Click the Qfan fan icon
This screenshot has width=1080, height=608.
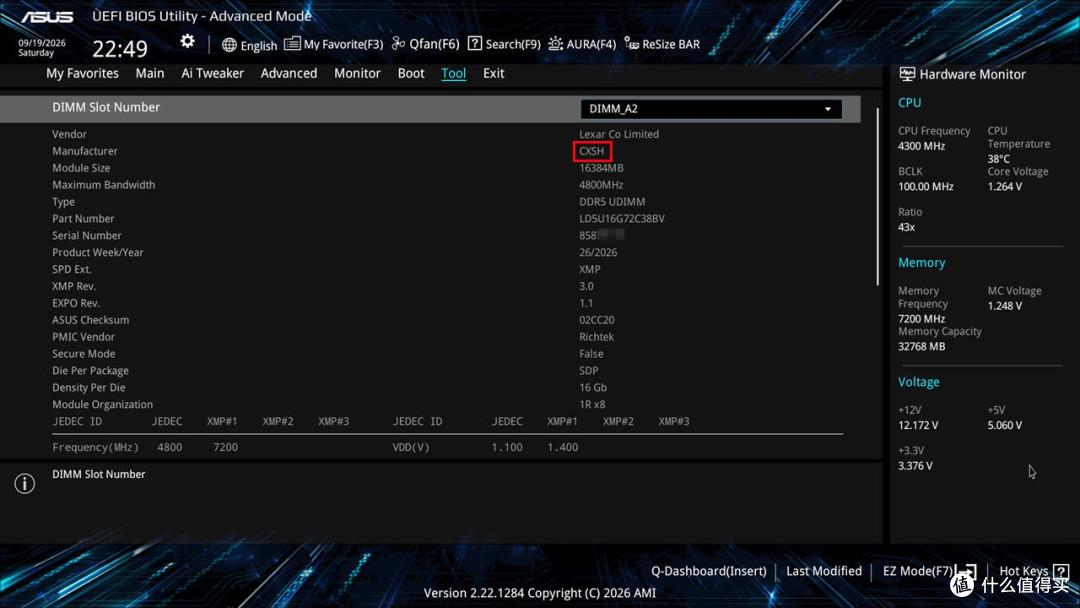[x=398, y=43]
